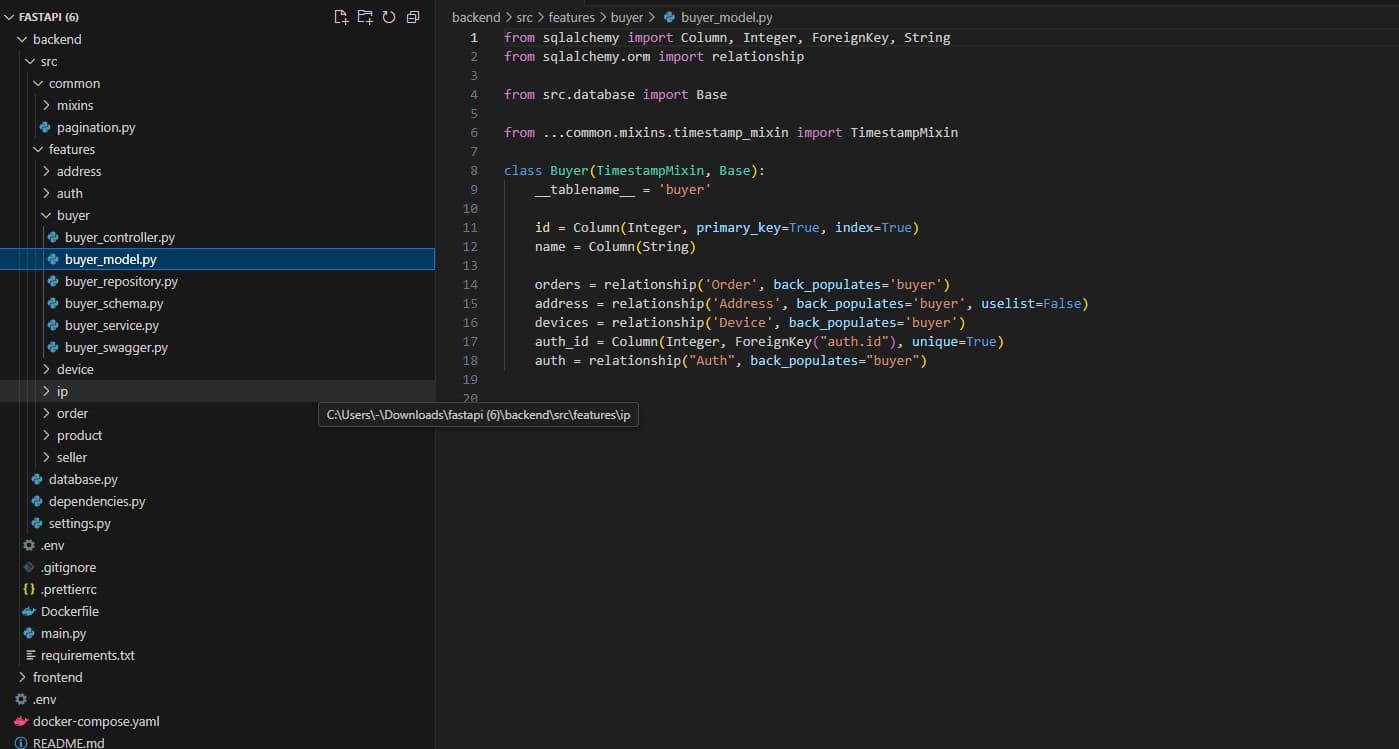Expand the address folder
The width and height of the screenshot is (1399, 749).
click(x=46, y=171)
